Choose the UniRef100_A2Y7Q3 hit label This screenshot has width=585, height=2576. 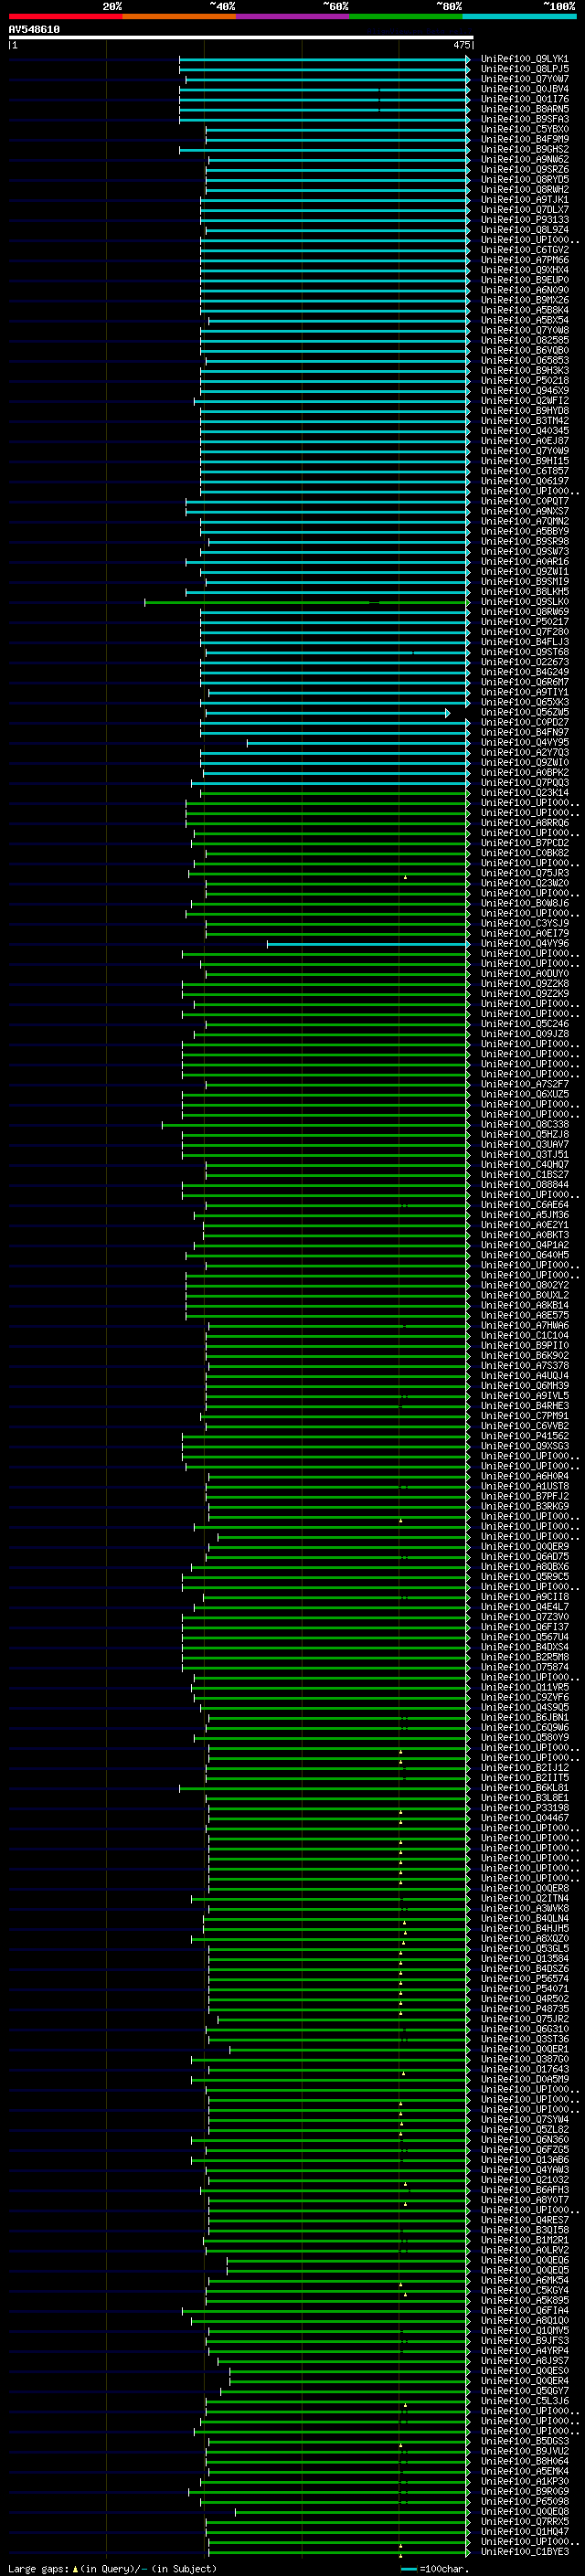525,753
